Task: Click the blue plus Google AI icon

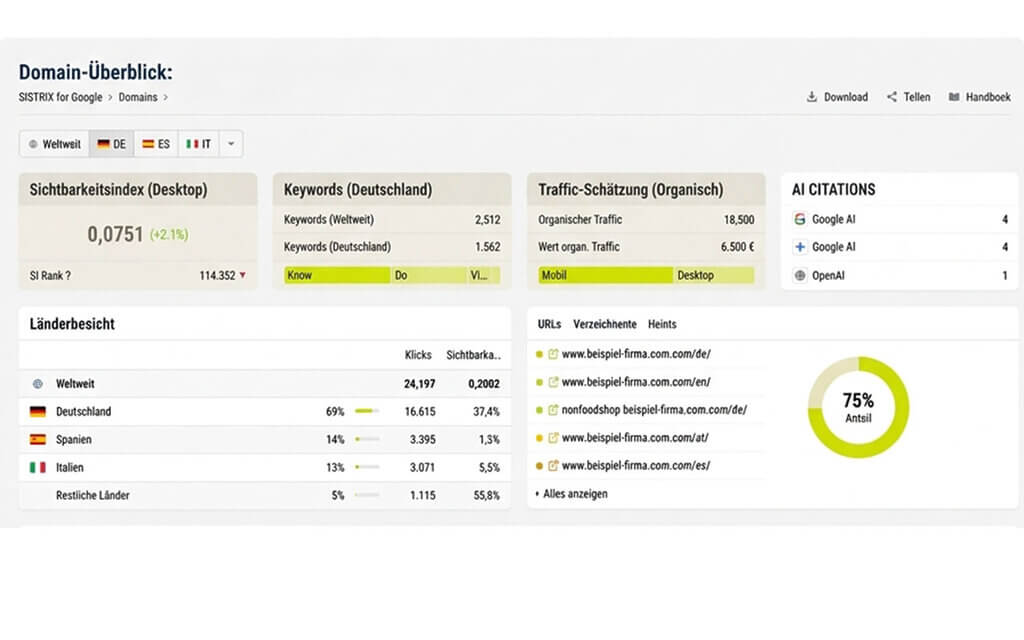Action: 800,247
